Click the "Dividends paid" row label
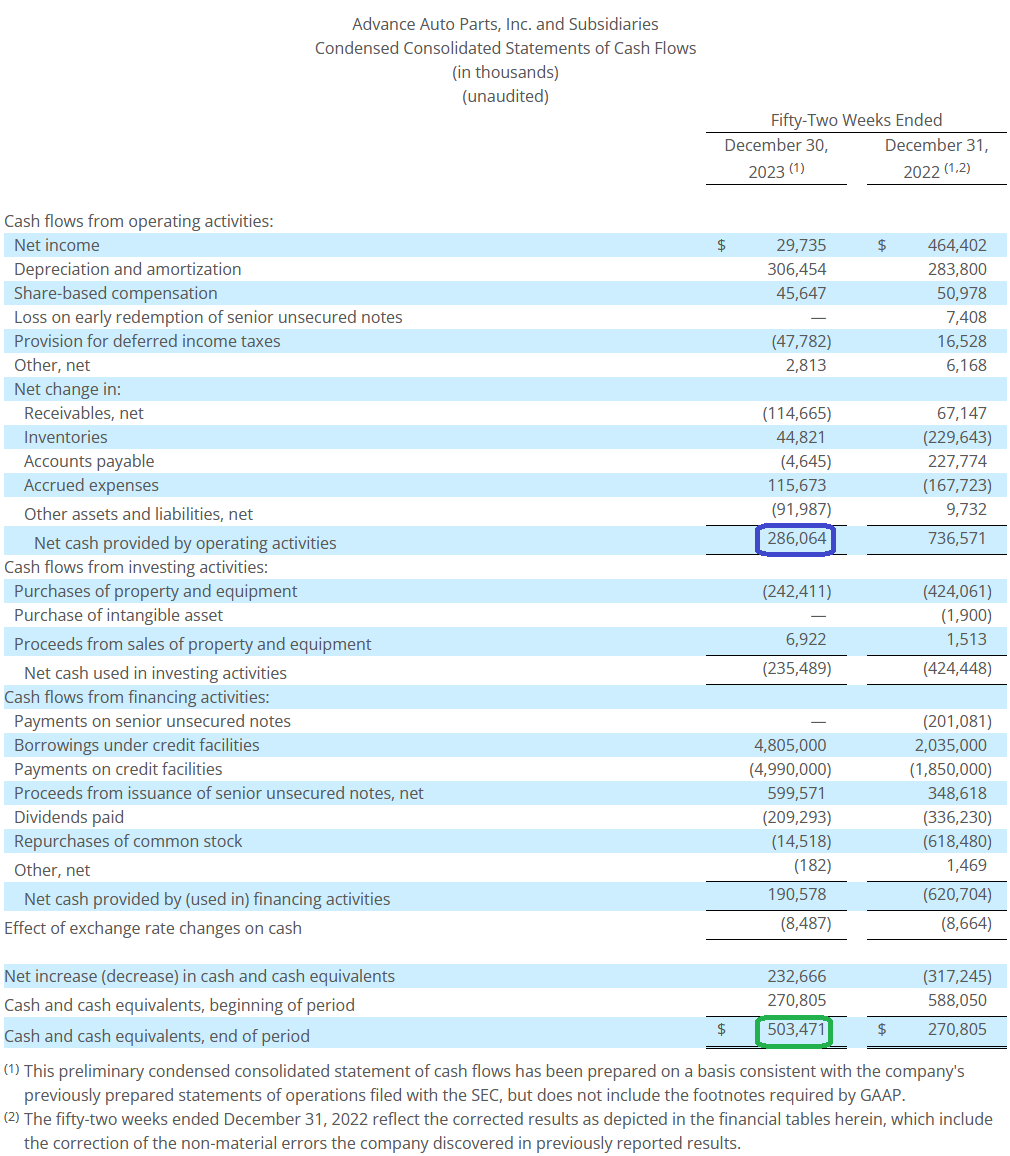The width and height of the screenshot is (1010, 1156). tap(69, 818)
